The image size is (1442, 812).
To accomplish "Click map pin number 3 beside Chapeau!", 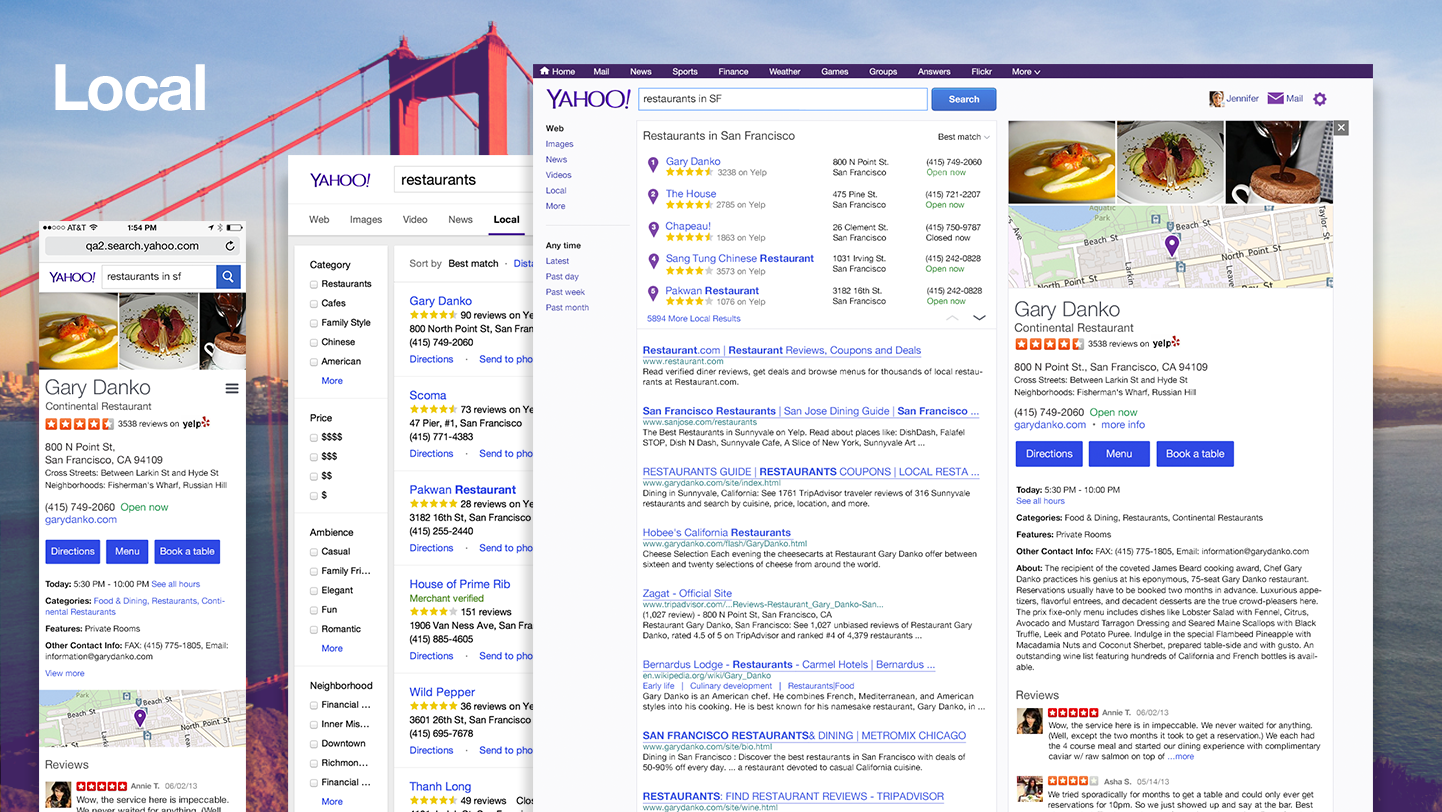I will point(653,230).
